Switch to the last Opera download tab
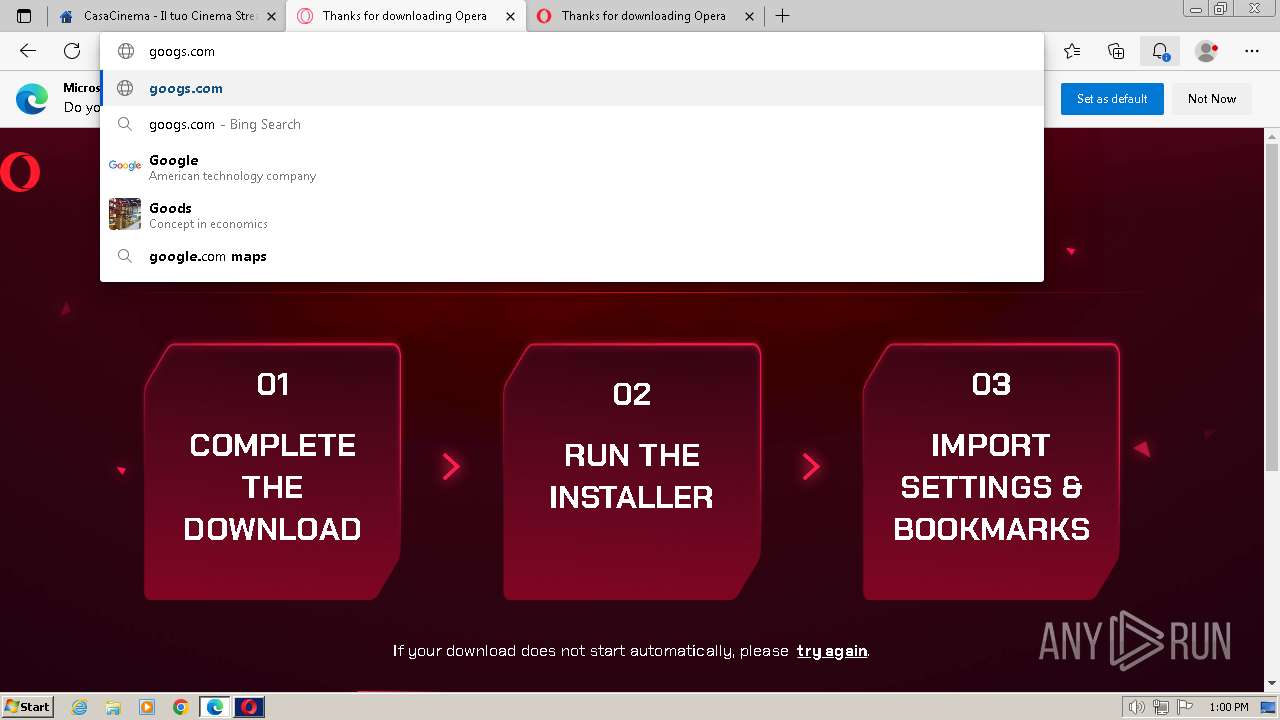This screenshot has width=1280, height=720. coord(644,16)
